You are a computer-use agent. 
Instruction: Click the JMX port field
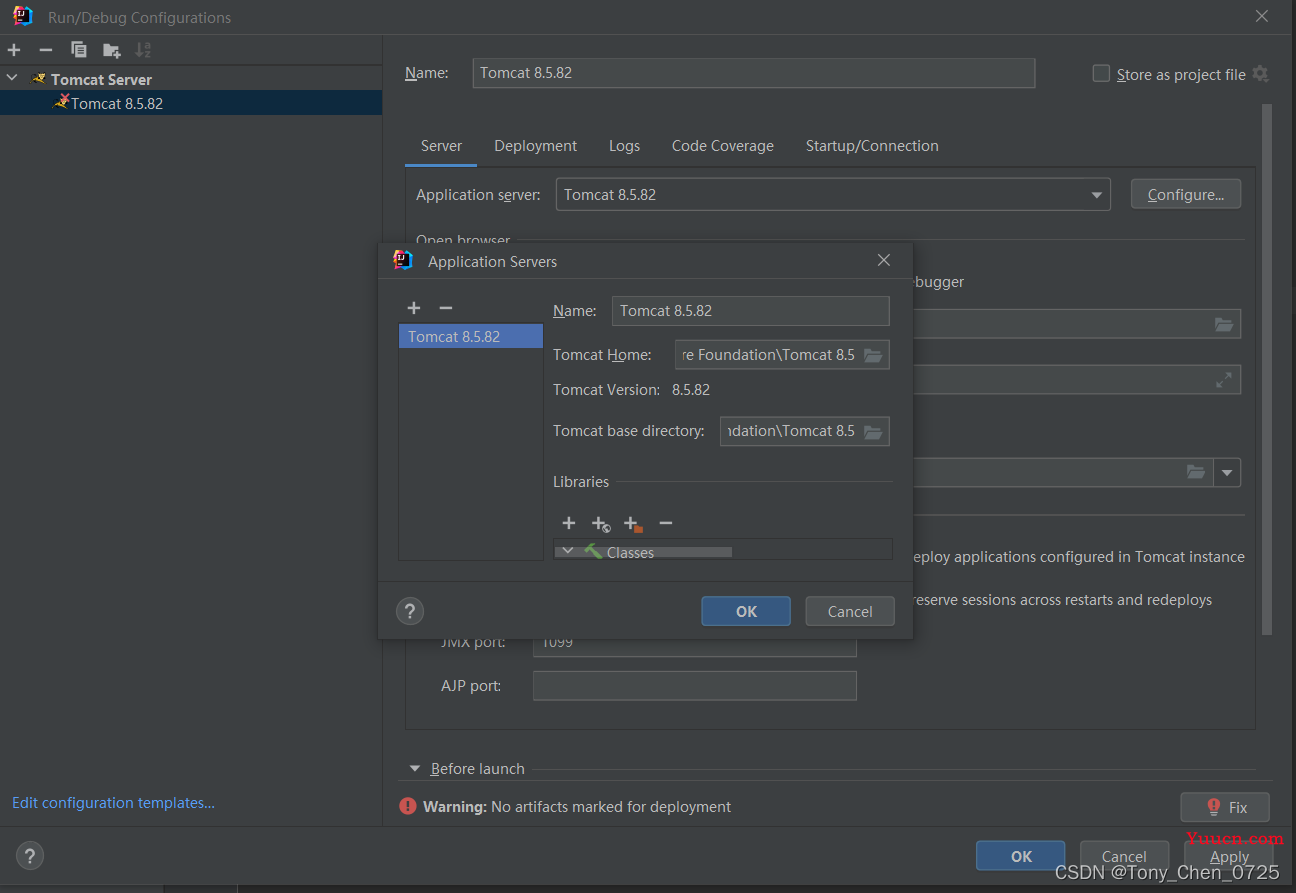pos(695,646)
